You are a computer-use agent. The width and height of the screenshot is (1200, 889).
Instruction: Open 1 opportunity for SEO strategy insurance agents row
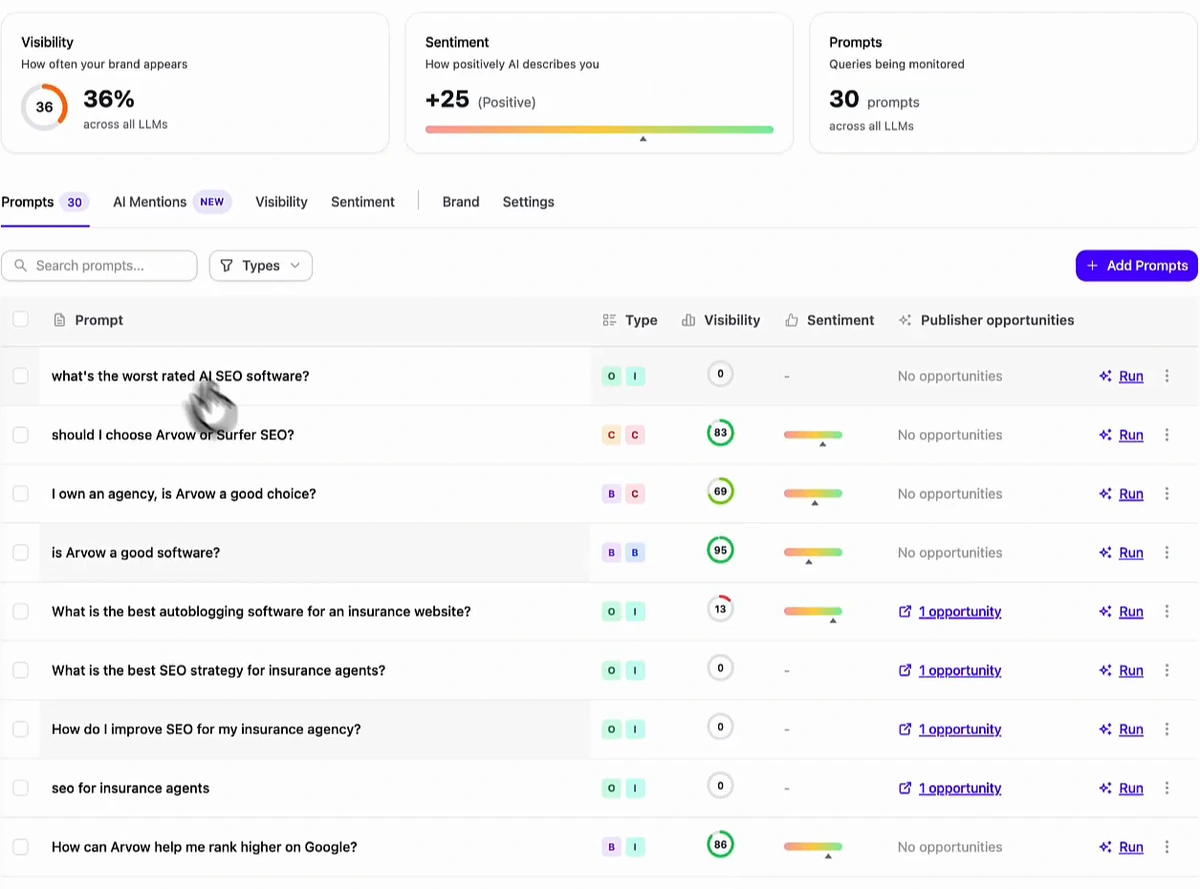tap(960, 670)
